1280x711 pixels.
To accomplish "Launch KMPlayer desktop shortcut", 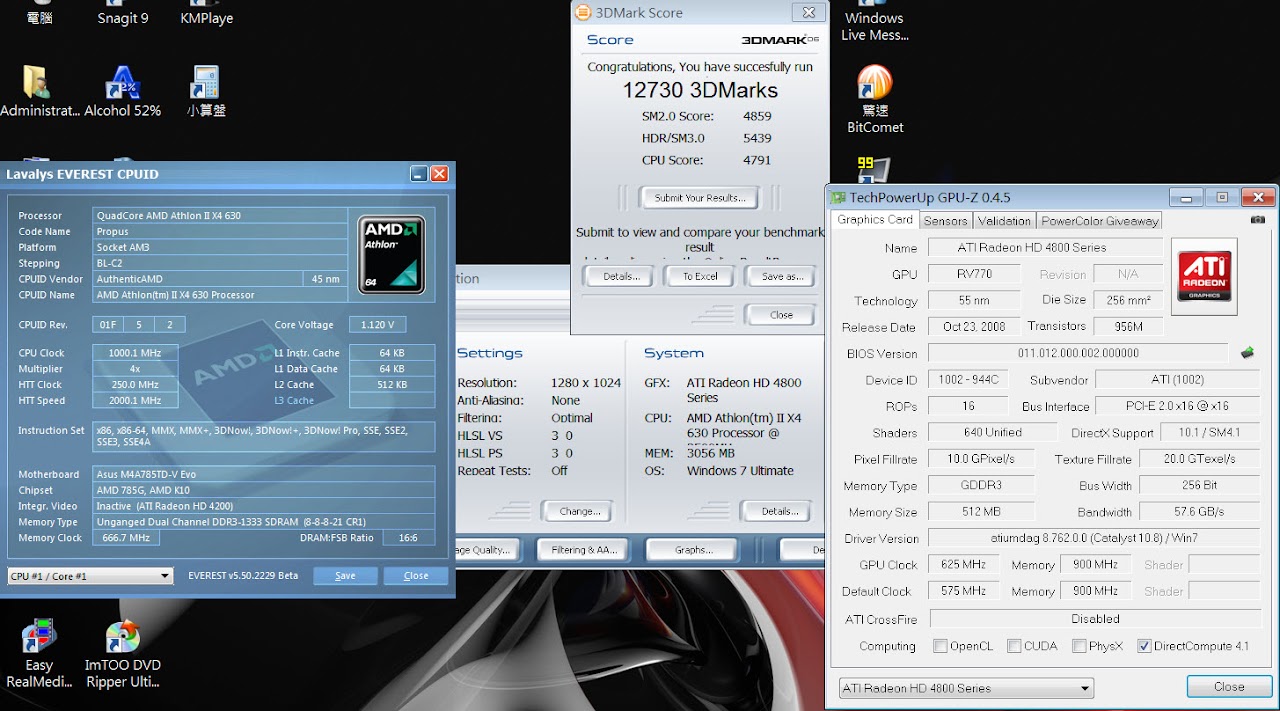I will pos(206,14).
